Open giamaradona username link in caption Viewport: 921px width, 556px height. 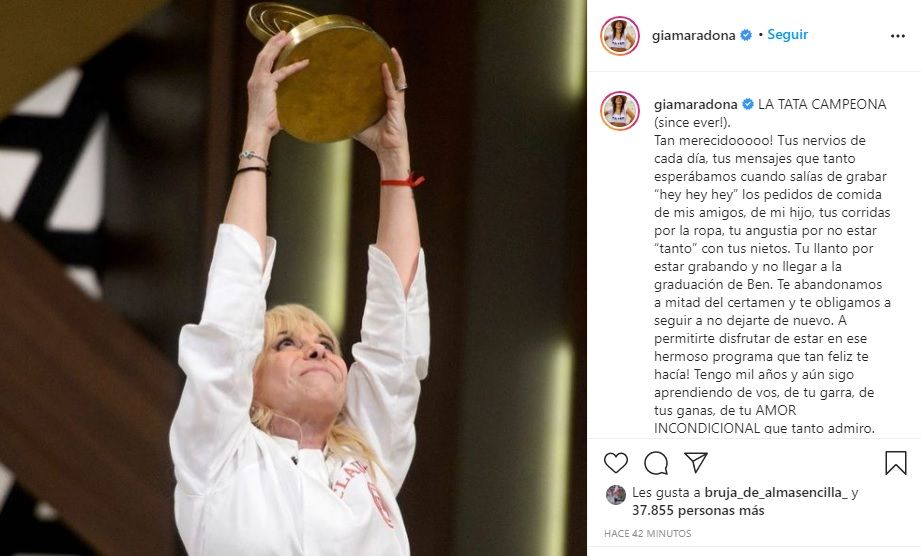[x=696, y=105]
